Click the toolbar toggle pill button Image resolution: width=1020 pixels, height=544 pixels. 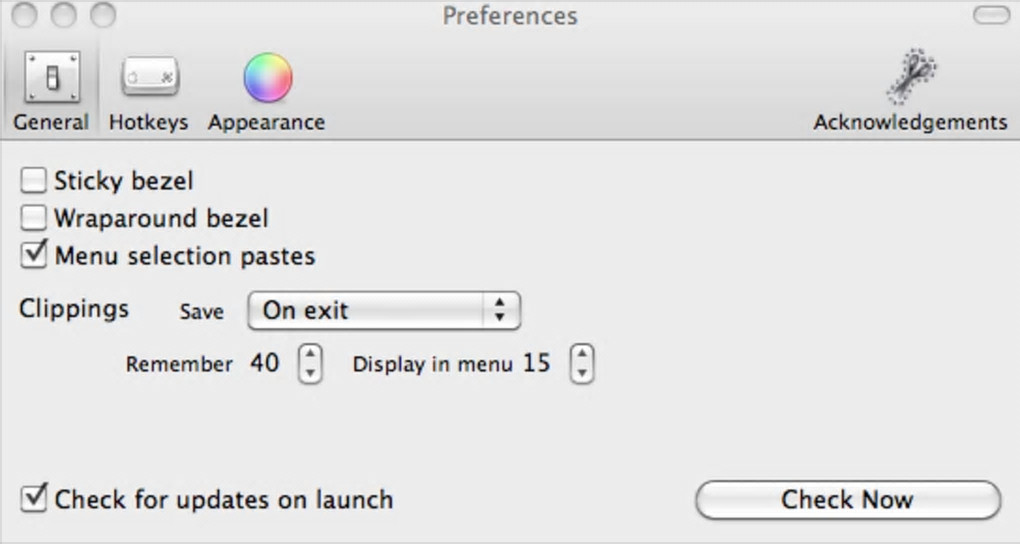990,16
